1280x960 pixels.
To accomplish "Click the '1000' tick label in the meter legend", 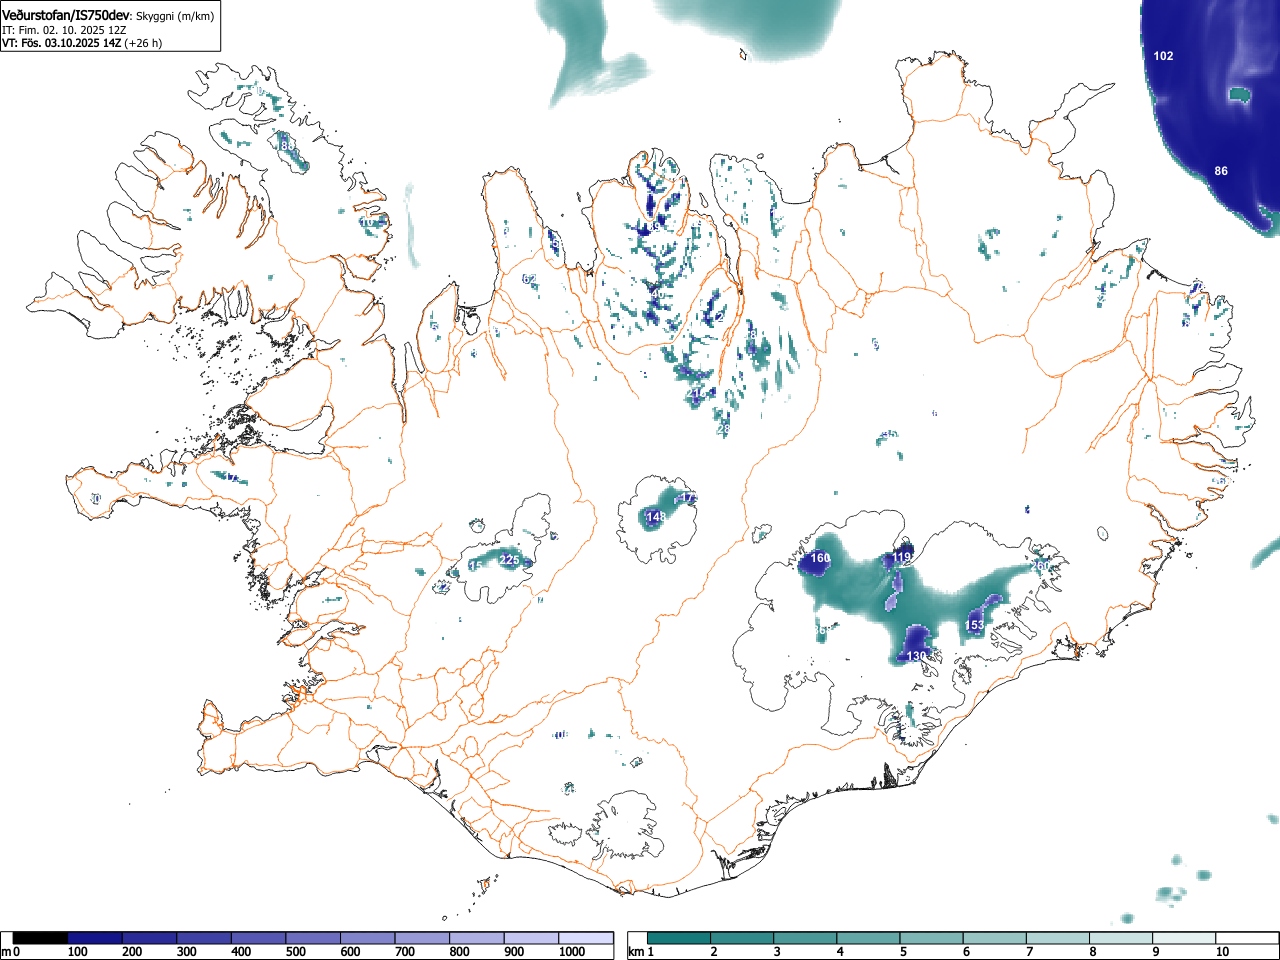I will click(x=572, y=952).
